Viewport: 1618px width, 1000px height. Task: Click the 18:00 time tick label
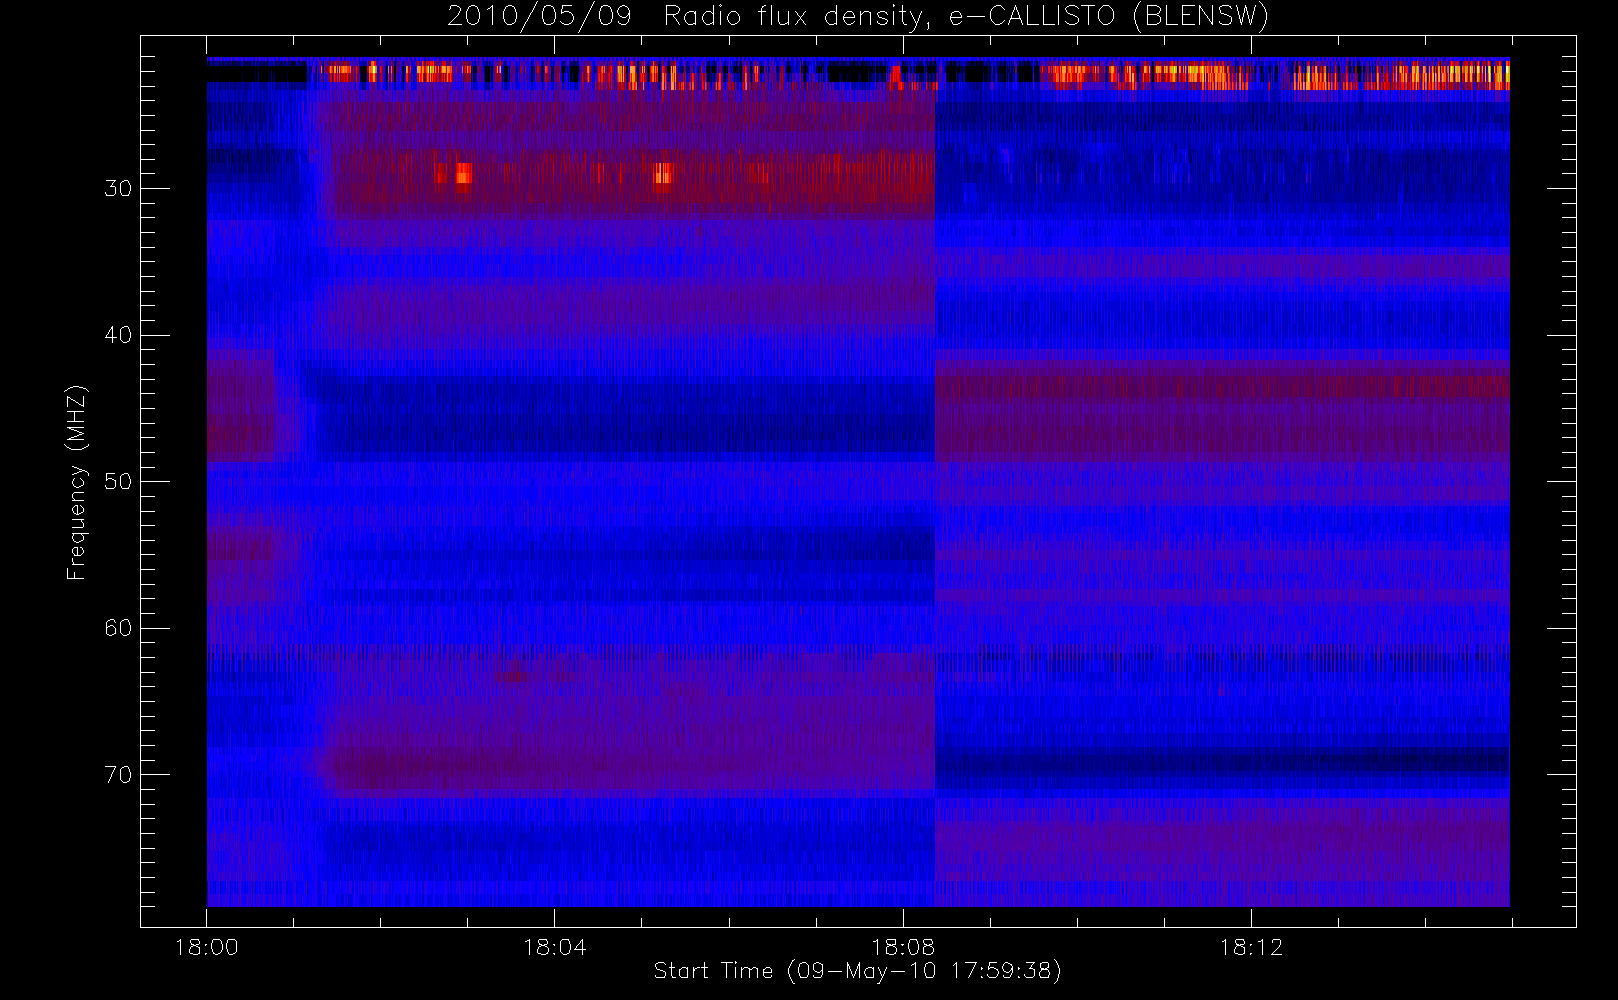pyautogui.click(x=207, y=947)
